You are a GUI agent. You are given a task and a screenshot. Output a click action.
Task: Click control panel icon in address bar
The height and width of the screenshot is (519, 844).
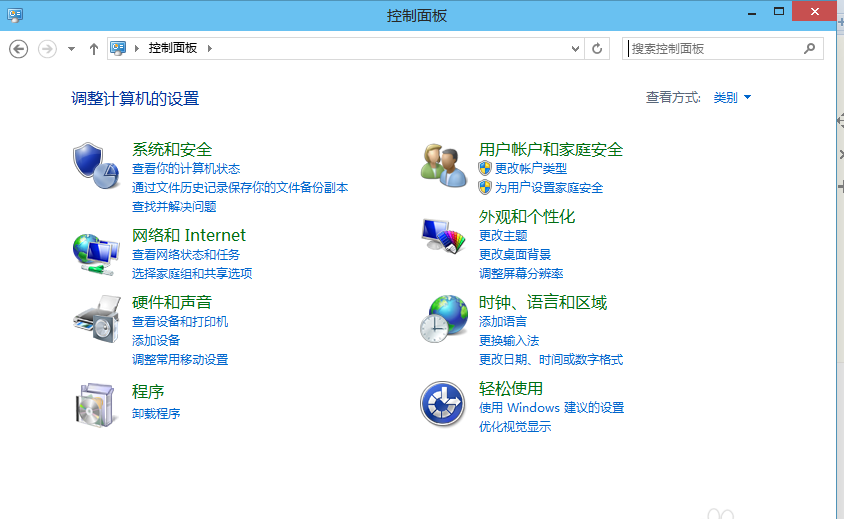click(x=118, y=48)
